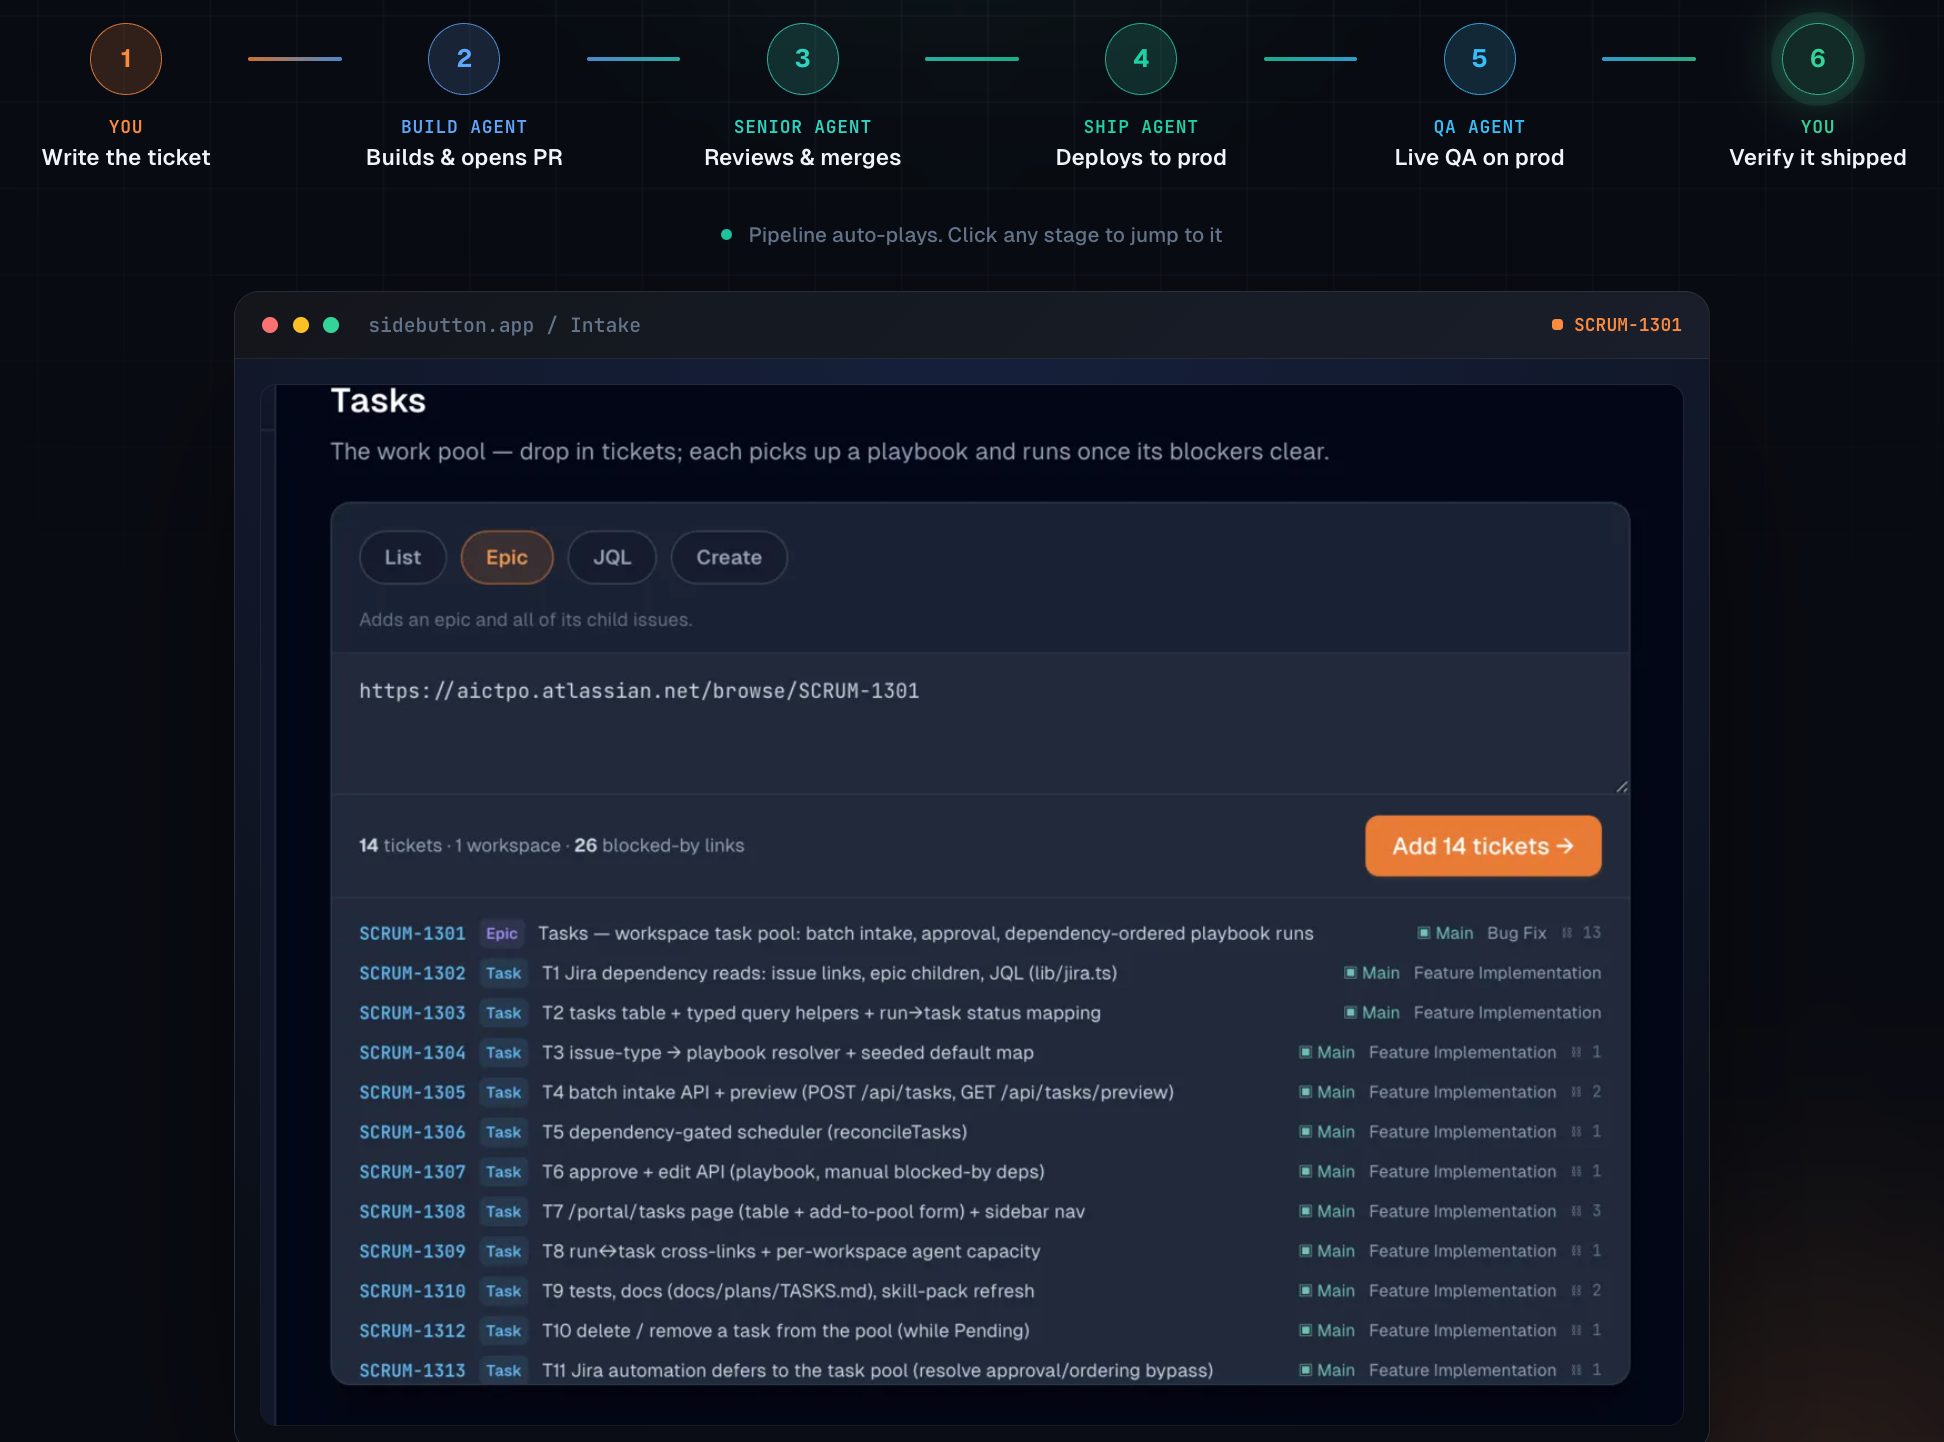Open ticket SCRUM-1303 link

pos(413,1013)
